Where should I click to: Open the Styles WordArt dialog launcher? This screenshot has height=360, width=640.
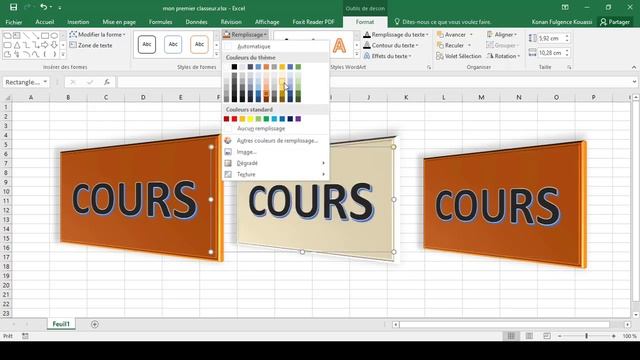pos(429,67)
